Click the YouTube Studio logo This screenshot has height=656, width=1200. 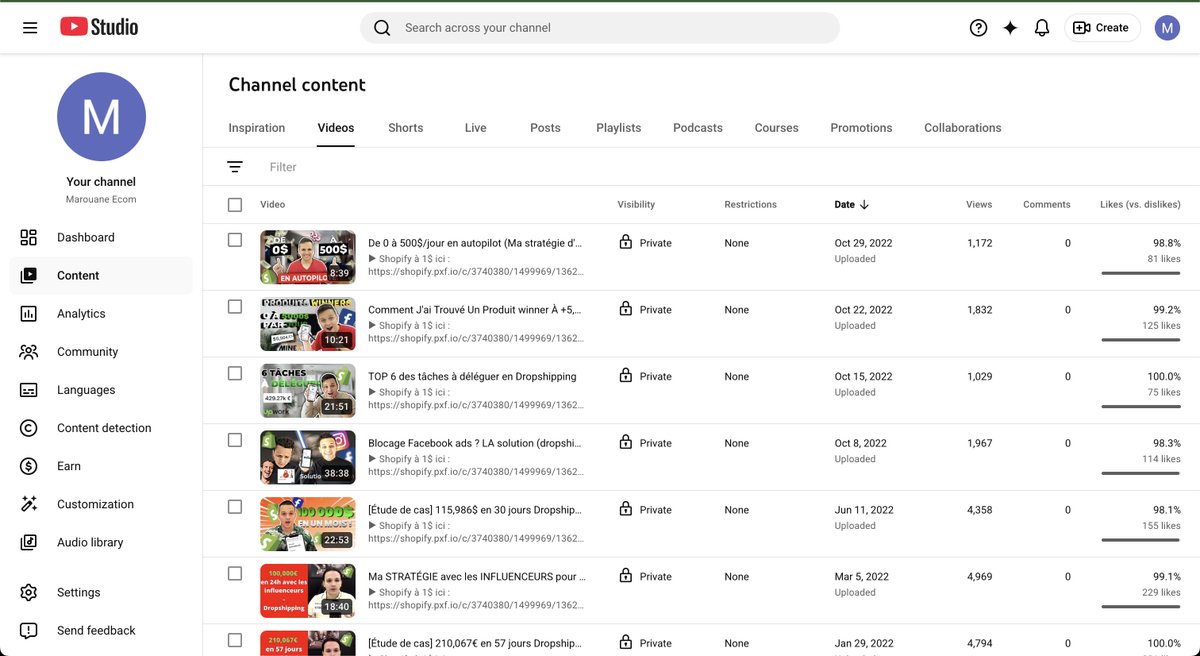pyautogui.click(x=99, y=28)
